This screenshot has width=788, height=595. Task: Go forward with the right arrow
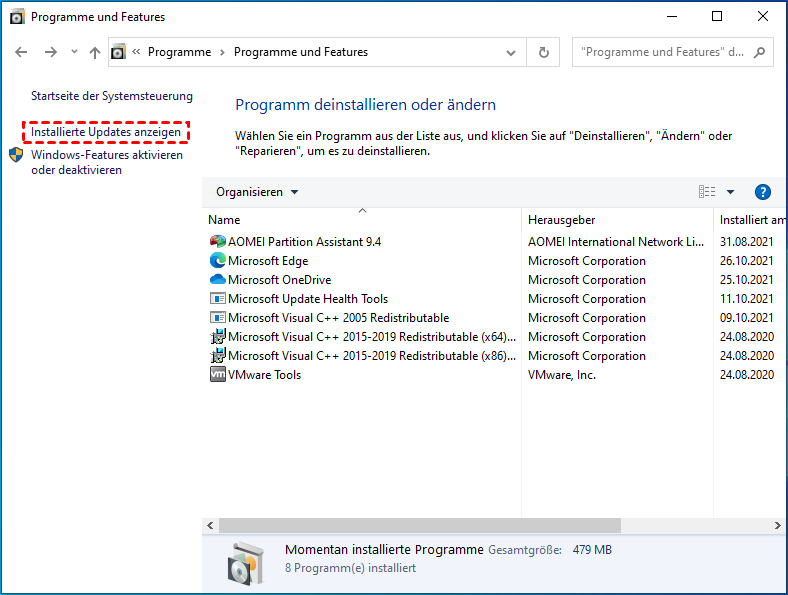pyautogui.click(x=51, y=52)
